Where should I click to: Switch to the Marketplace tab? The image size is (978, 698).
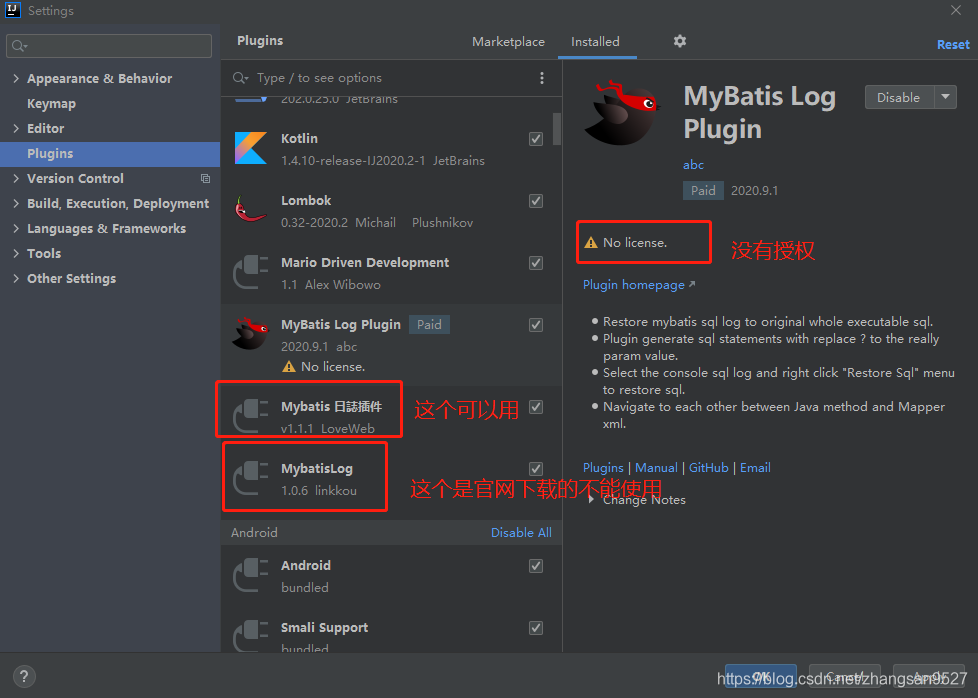(x=508, y=42)
